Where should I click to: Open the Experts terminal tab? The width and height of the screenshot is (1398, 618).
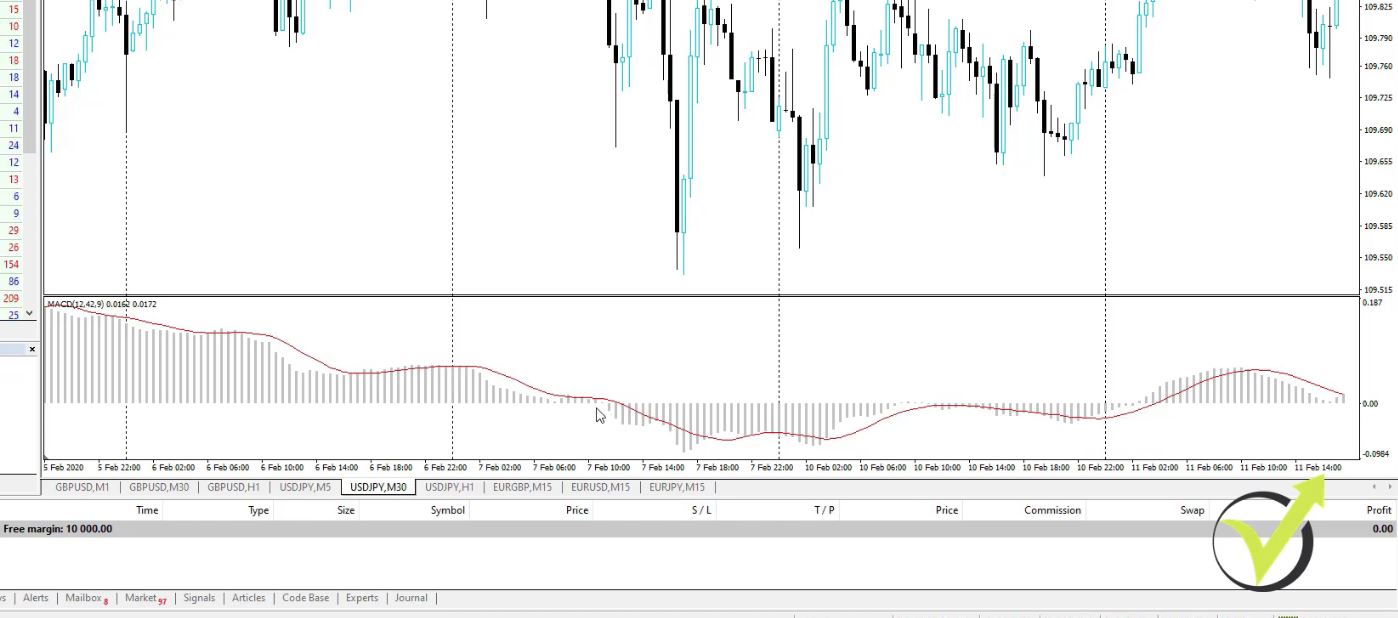[362, 598]
